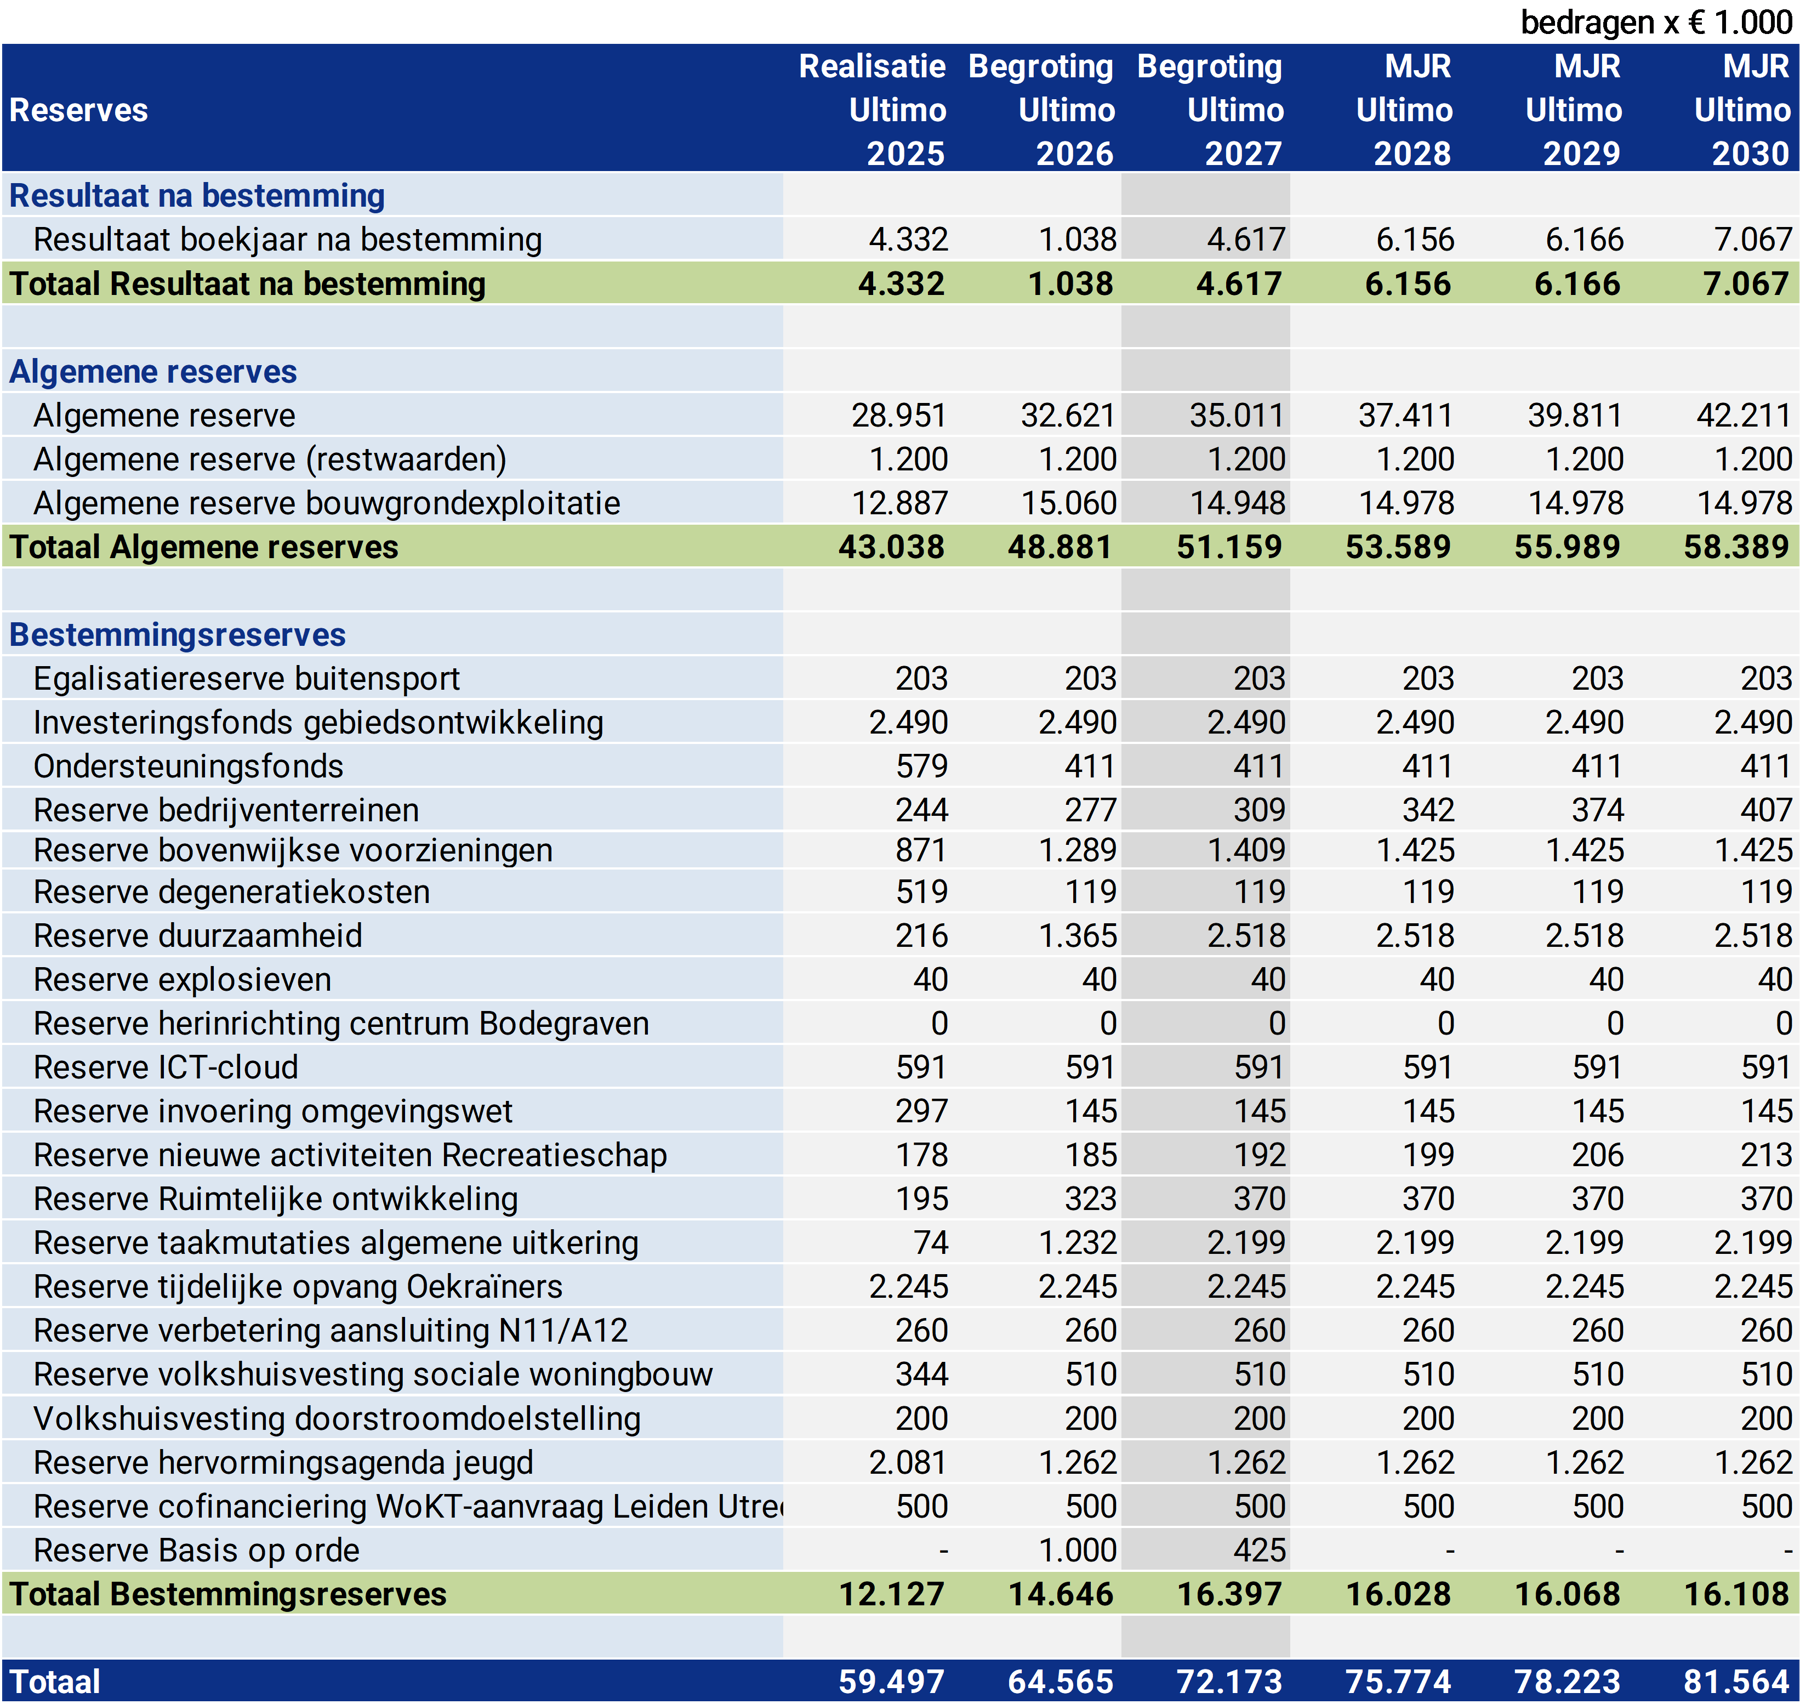
Task: Click 'Reserve taakmutaties algemene uitkering' label
Action: [336, 1243]
